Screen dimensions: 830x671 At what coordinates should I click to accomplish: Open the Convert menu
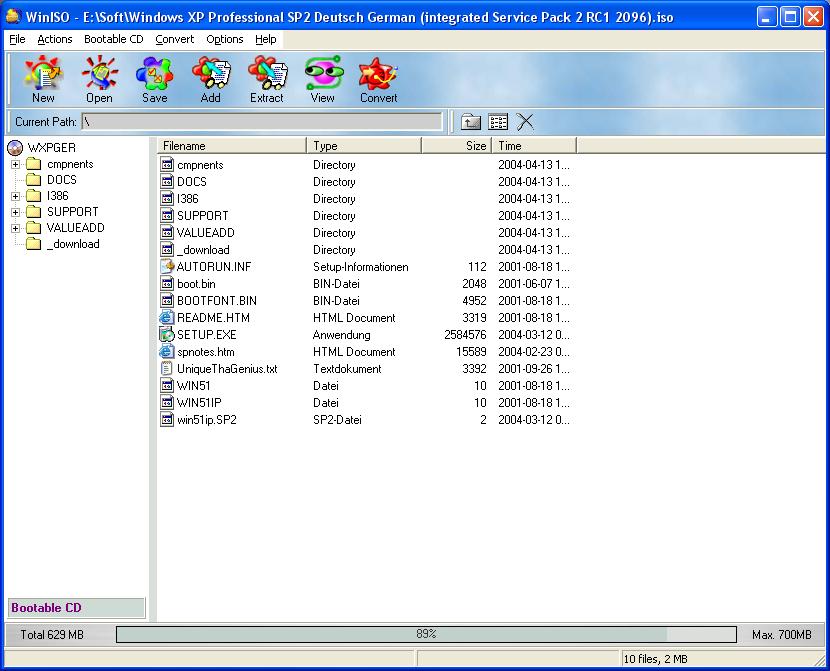pos(175,39)
